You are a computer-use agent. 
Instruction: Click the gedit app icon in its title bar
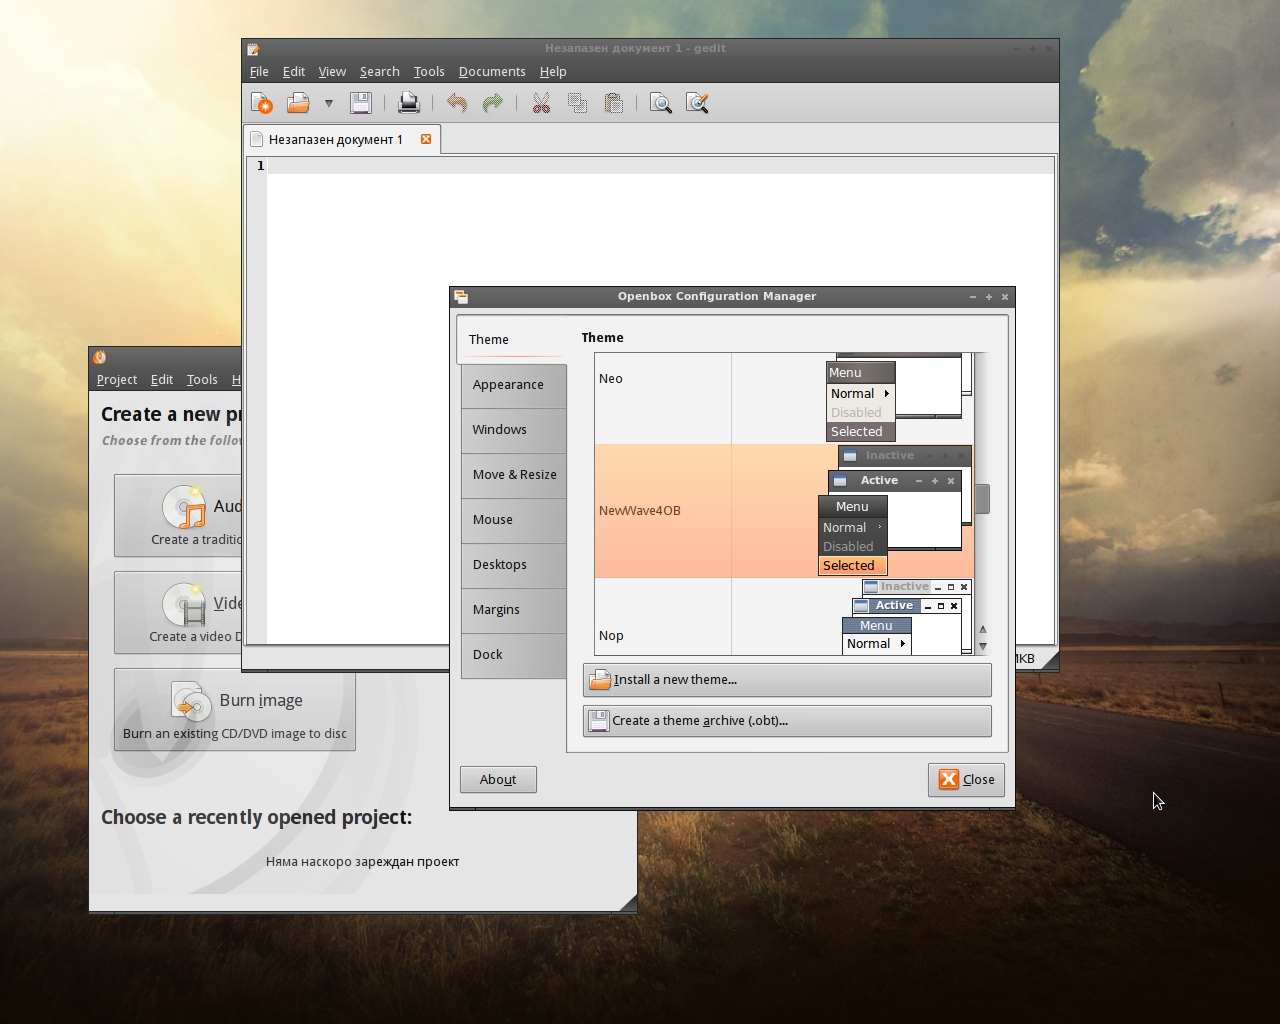(254, 48)
